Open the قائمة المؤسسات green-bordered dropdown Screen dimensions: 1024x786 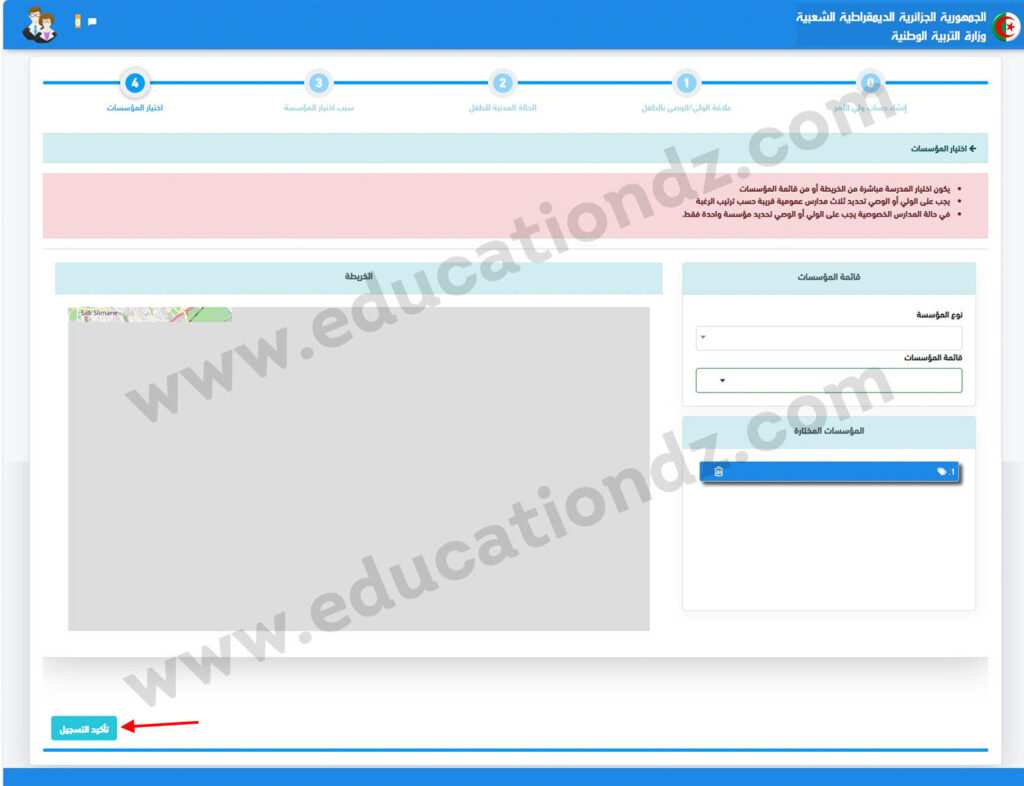829,381
